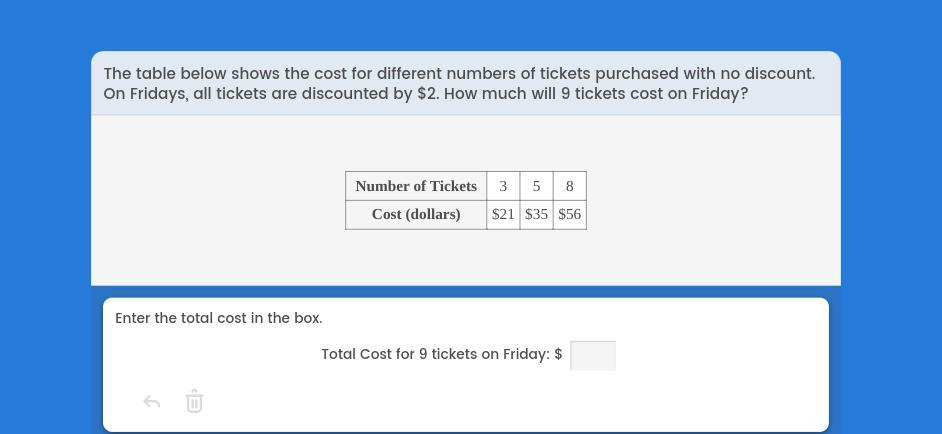The height and width of the screenshot is (434, 942).
Task: Click the $56 cost cell
Action: (570, 214)
